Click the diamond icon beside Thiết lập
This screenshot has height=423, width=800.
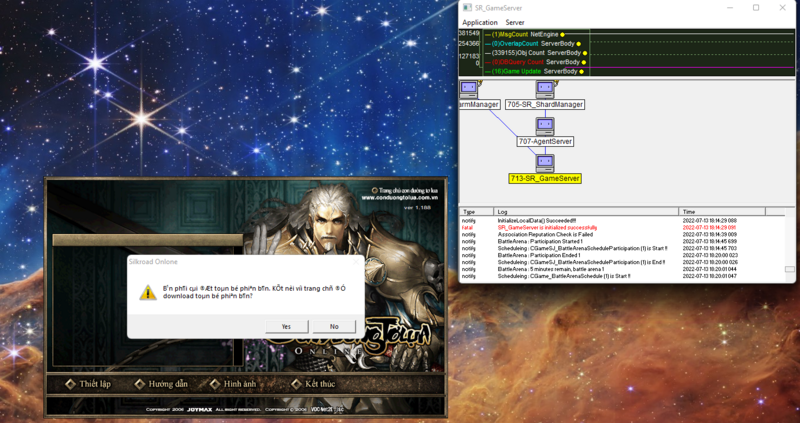coord(70,384)
